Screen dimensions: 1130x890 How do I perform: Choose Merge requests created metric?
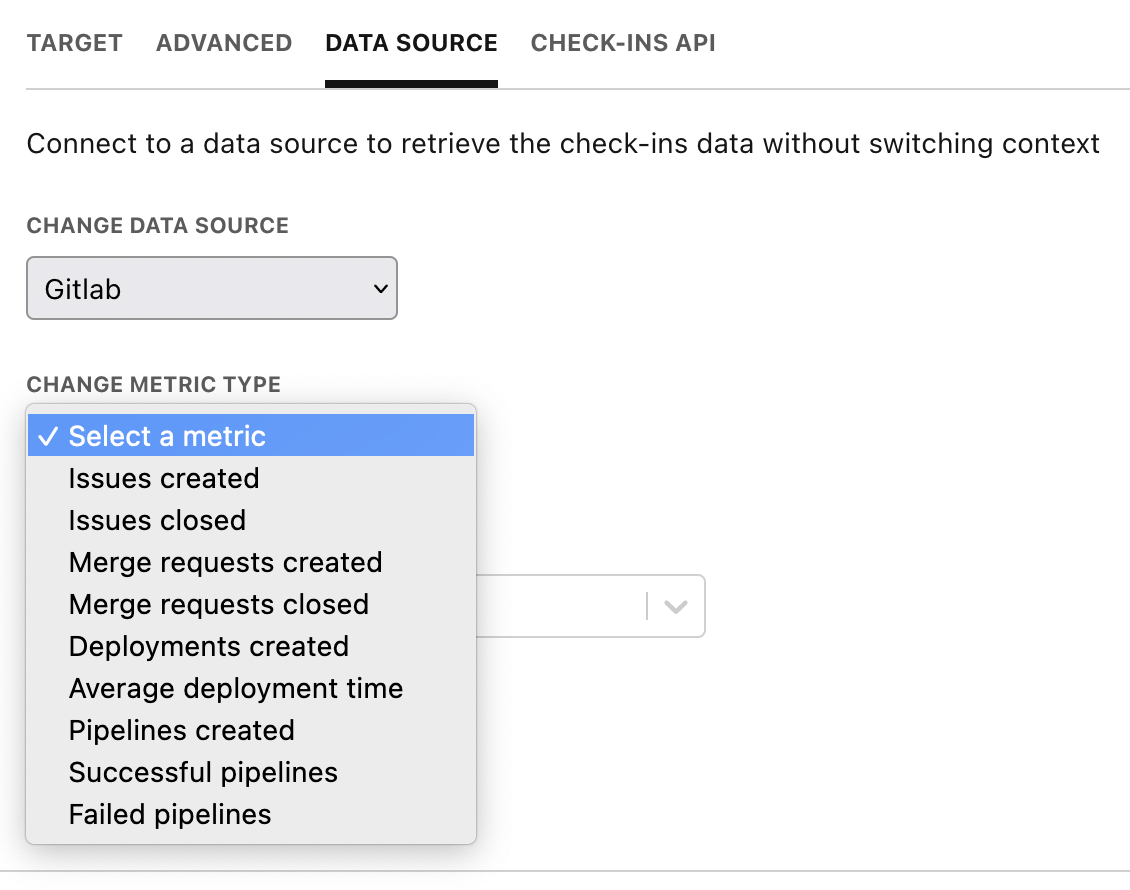225,562
